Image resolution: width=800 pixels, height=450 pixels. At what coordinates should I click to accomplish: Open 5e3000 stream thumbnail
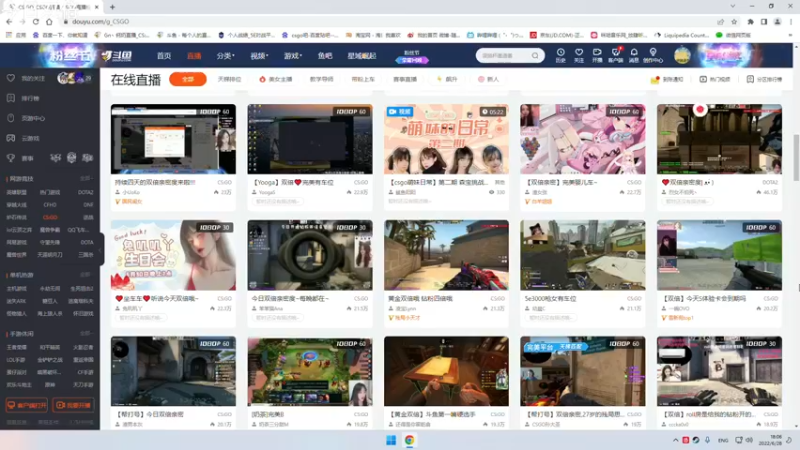point(583,255)
